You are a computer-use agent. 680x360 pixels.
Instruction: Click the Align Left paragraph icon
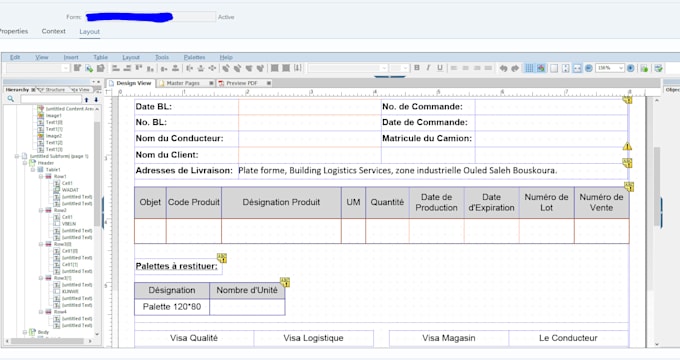(x=454, y=68)
